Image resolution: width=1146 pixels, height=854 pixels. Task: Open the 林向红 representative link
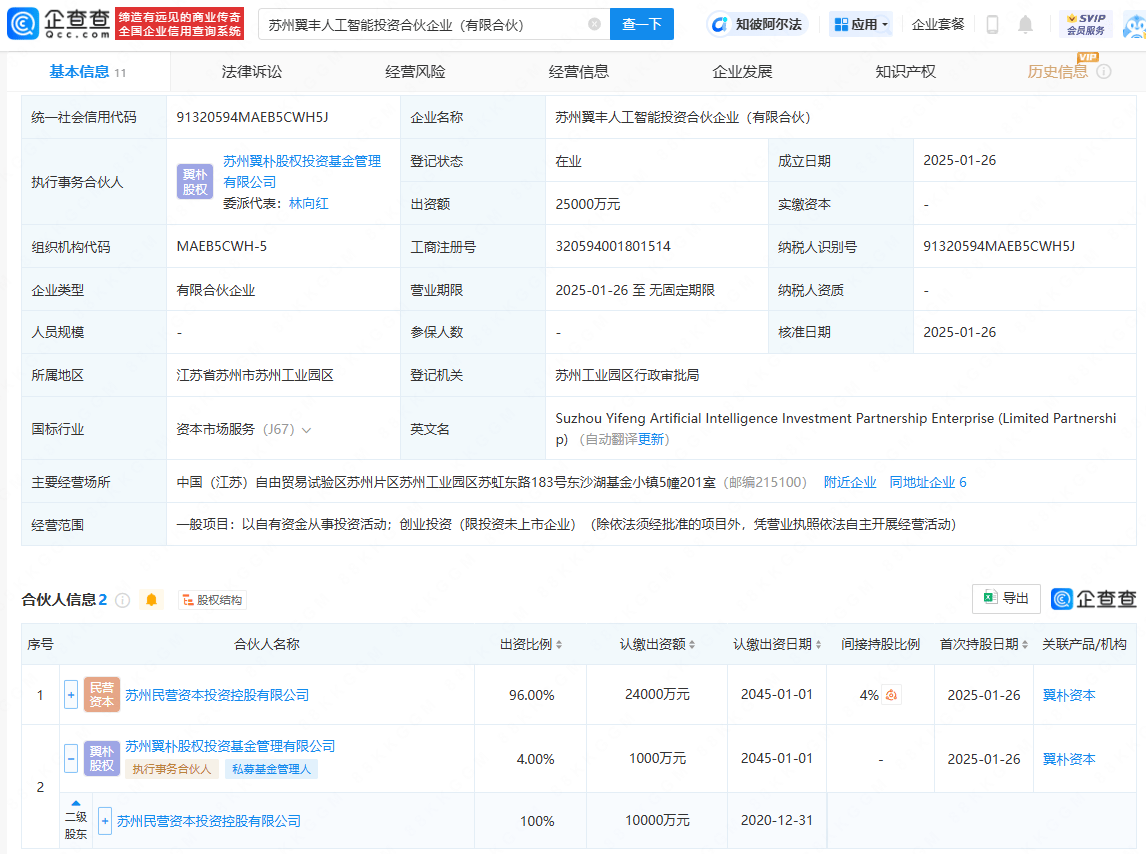point(308,203)
